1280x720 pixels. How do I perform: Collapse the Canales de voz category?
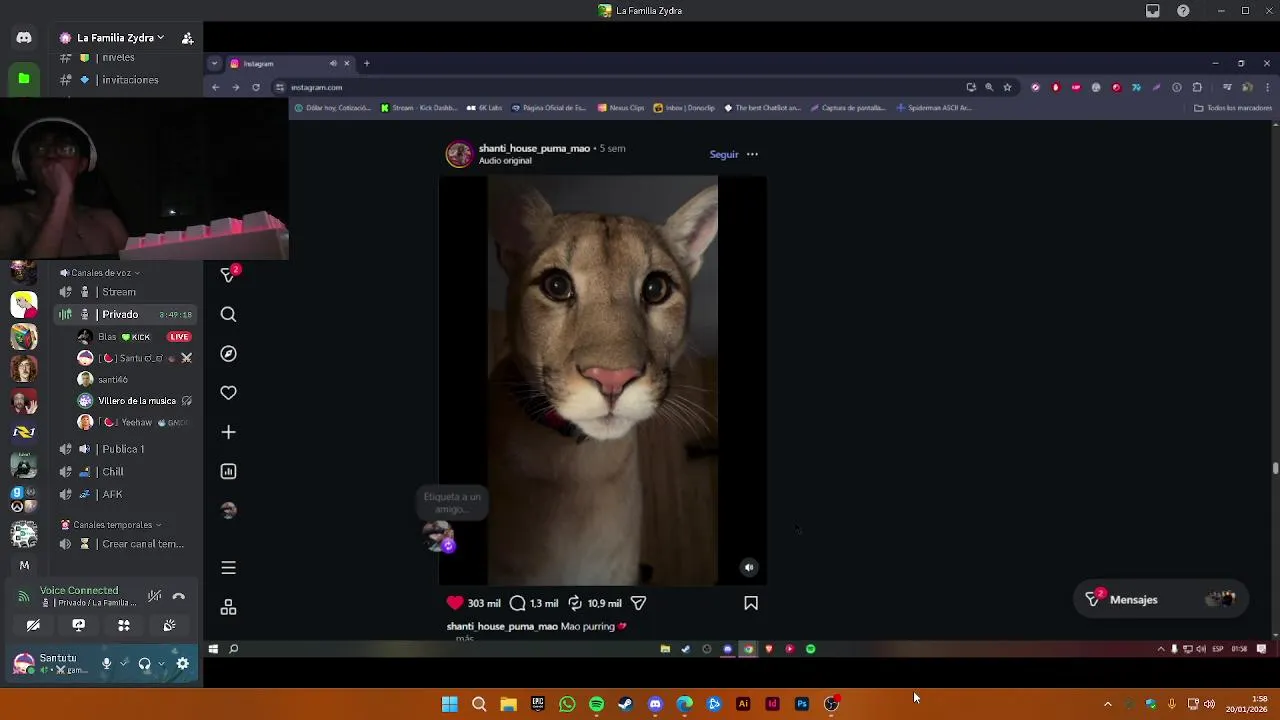click(99, 272)
